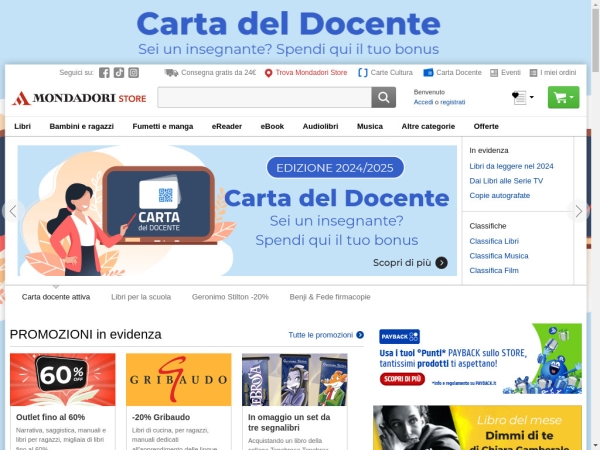Screen dimensions: 600x450
Task: Click Scopri di più on banner
Action: [x=402, y=263]
